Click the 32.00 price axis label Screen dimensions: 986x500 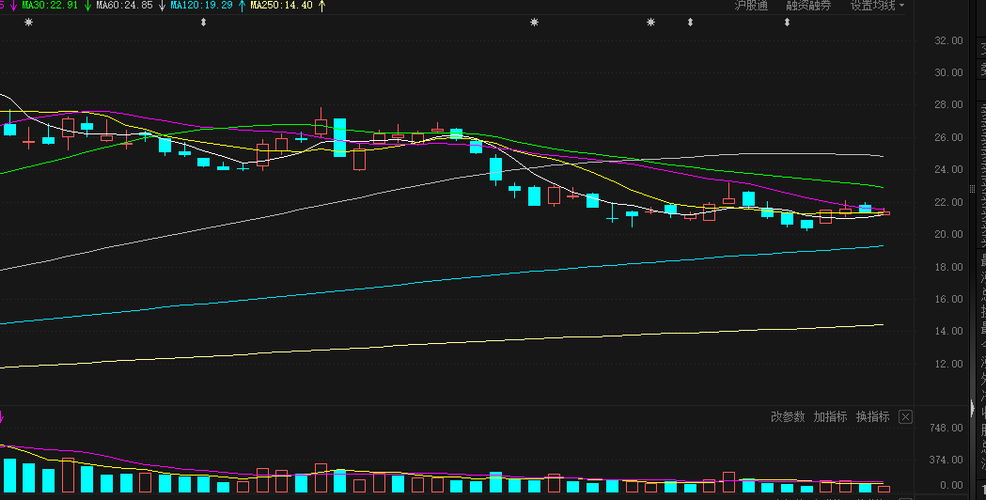tap(949, 40)
